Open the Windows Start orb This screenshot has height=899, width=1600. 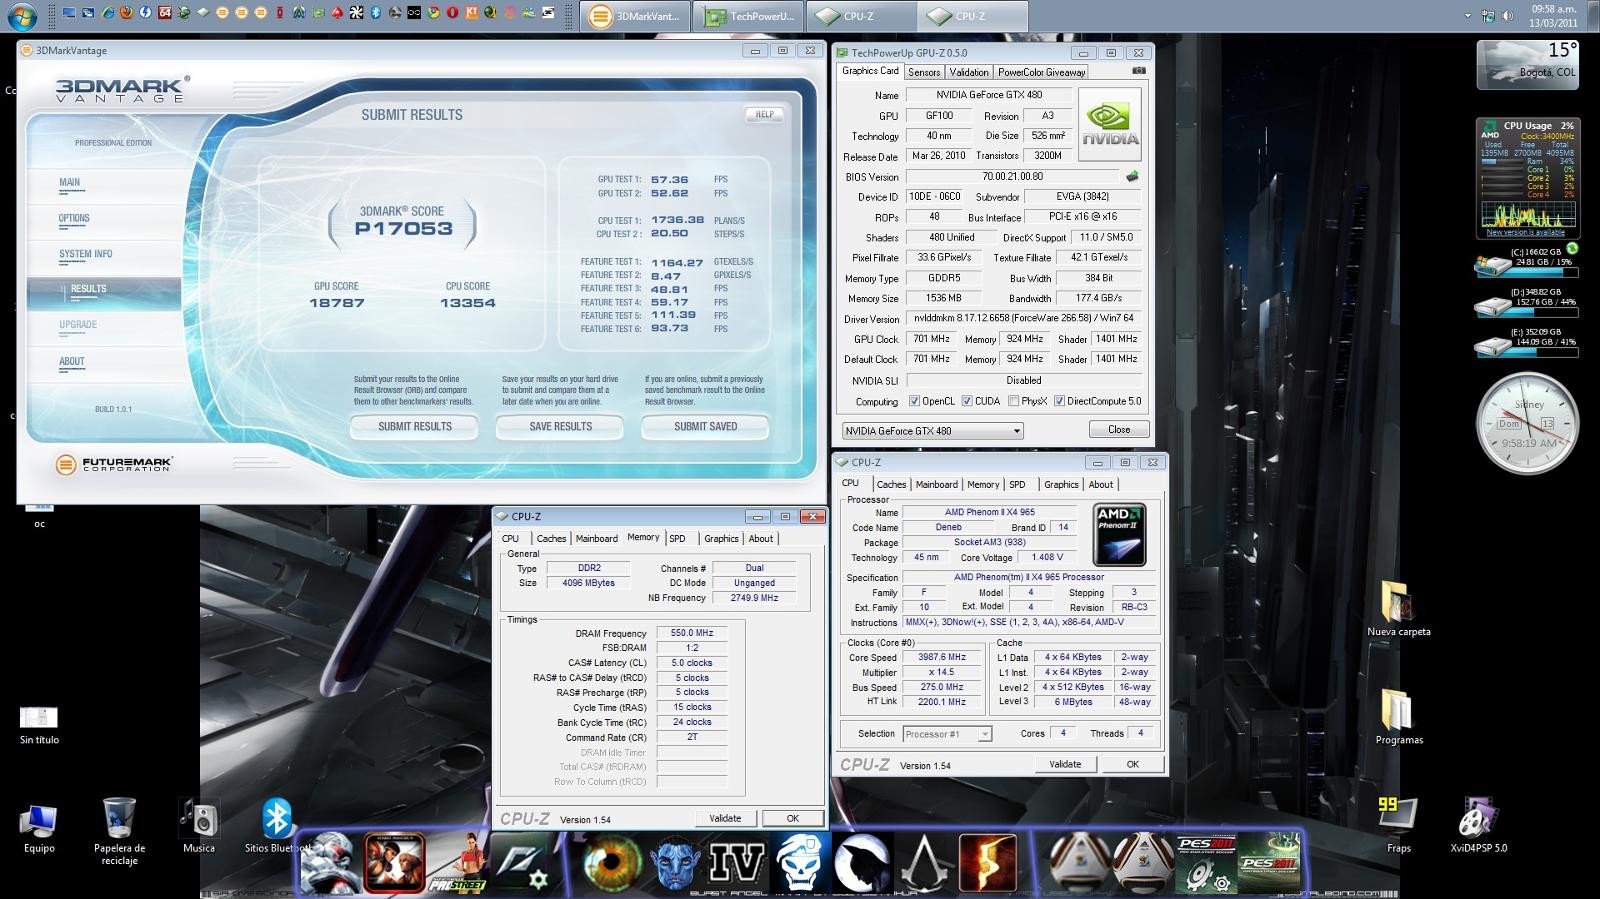tap(22, 16)
